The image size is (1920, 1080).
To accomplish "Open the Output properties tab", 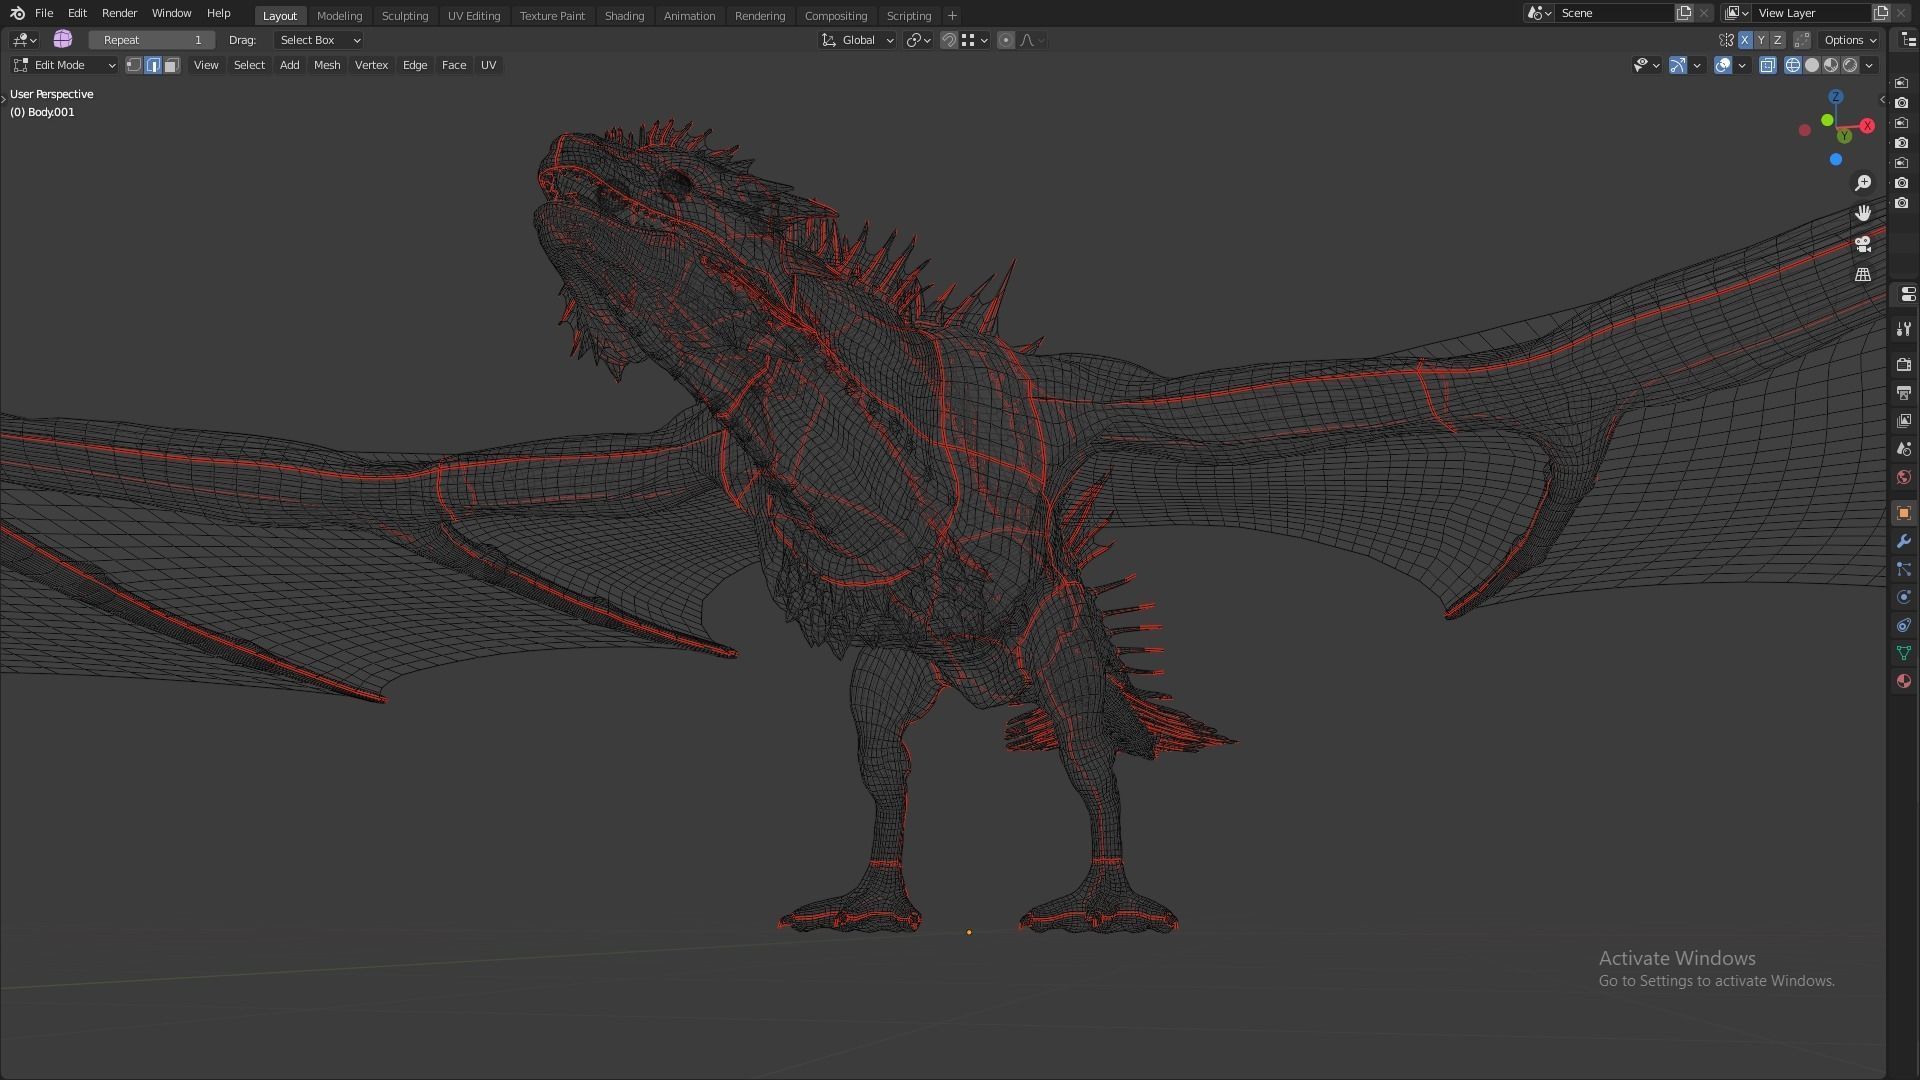I will pos(1904,393).
